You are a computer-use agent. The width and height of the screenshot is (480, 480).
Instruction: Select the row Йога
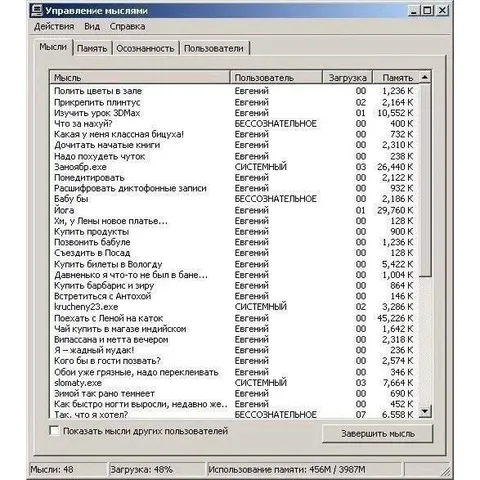[x=233, y=210]
